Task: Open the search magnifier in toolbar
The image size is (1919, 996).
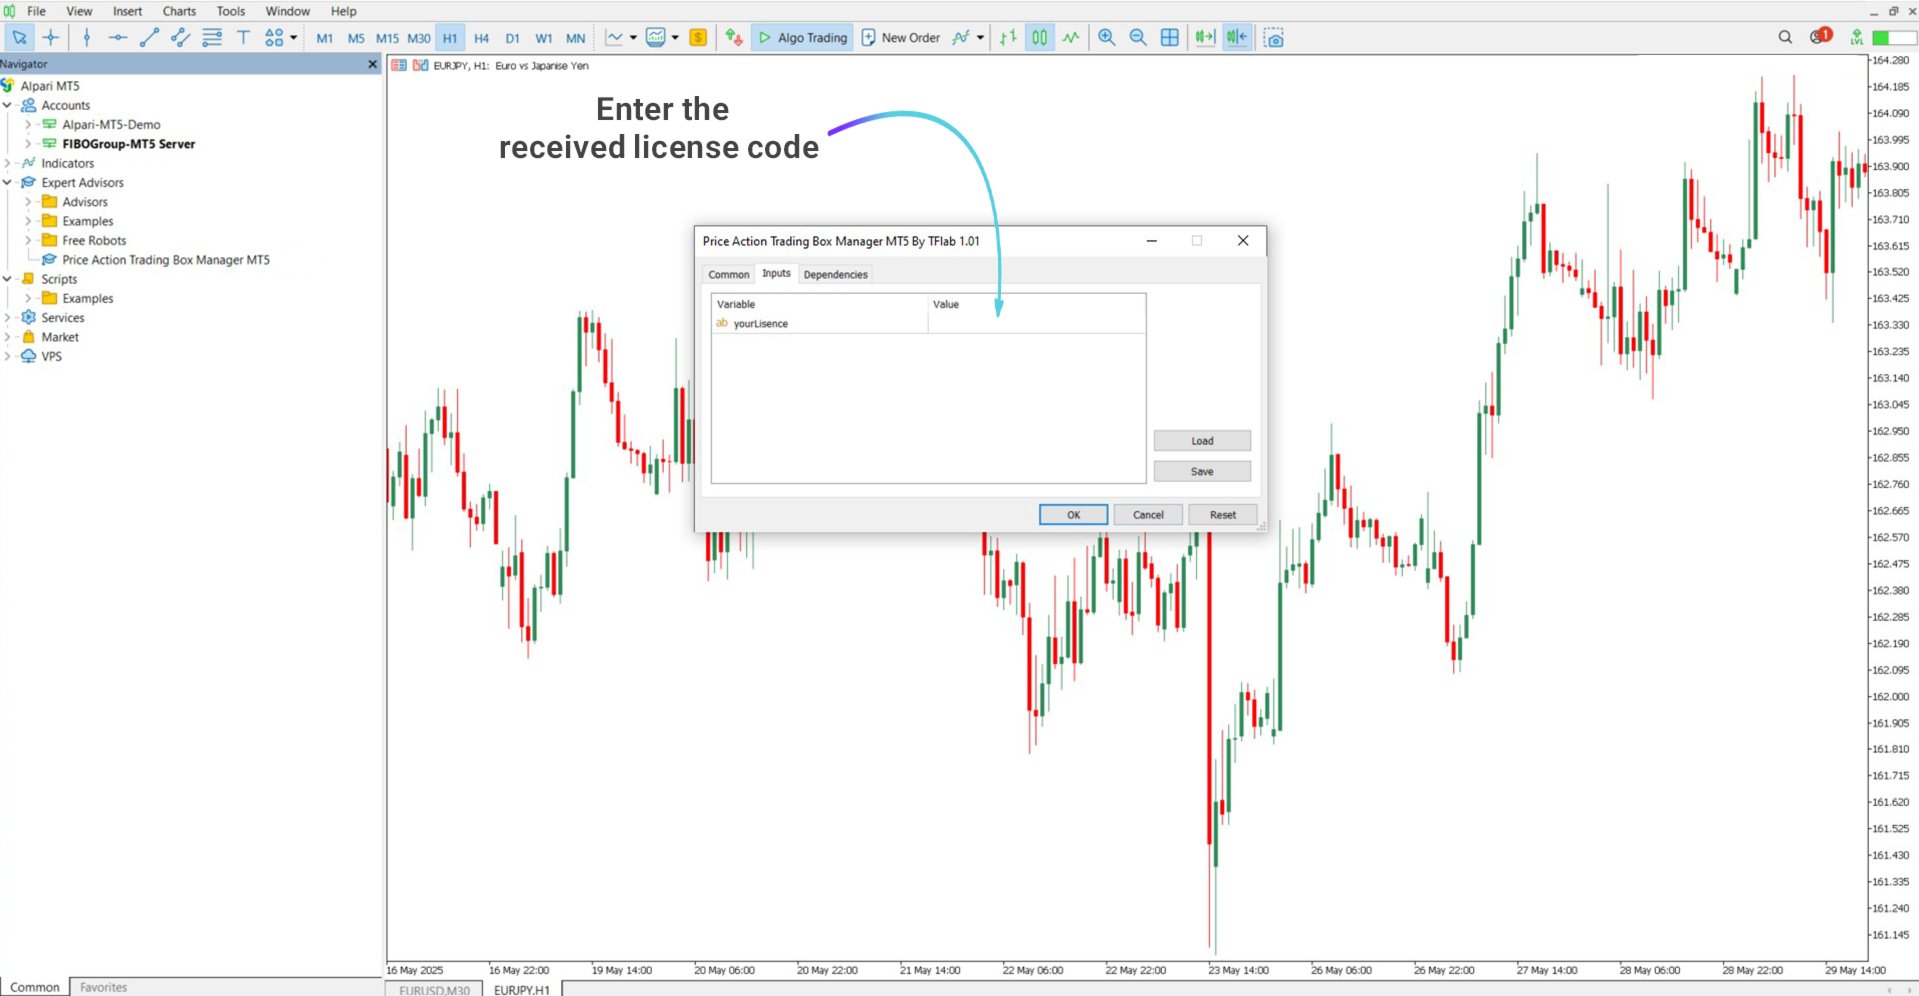Action: pos(1785,37)
